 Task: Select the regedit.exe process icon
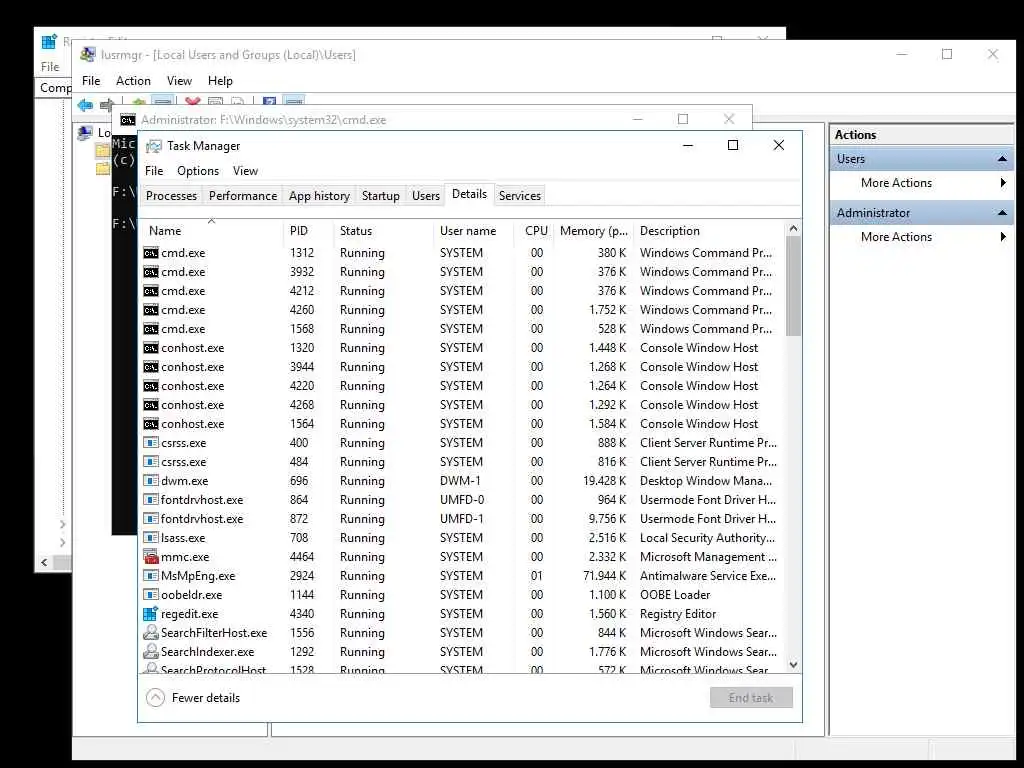pyautogui.click(x=151, y=613)
